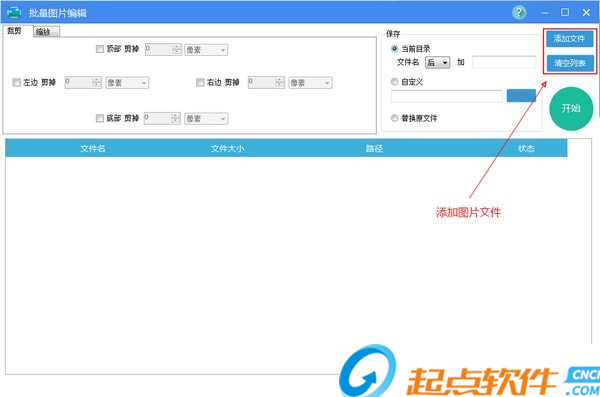Click the green 开始 button
This screenshot has width=600, height=397.
pyautogui.click(x=571, y=109)
